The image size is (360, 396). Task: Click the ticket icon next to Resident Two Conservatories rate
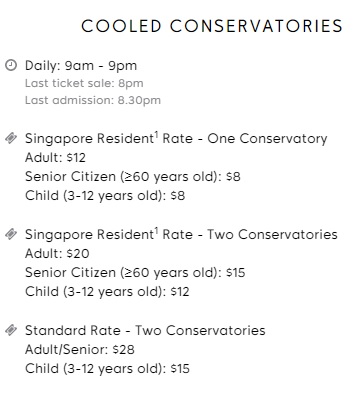(x=11, y=234)
